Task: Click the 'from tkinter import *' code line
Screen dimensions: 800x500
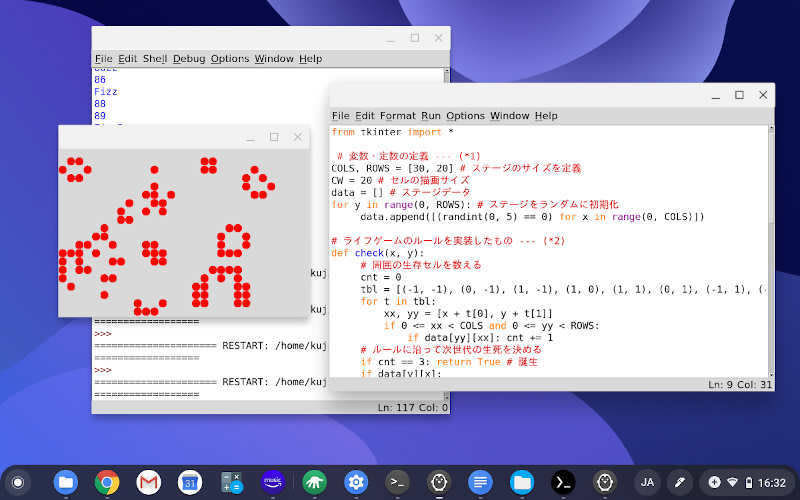Action: (392, 132)
